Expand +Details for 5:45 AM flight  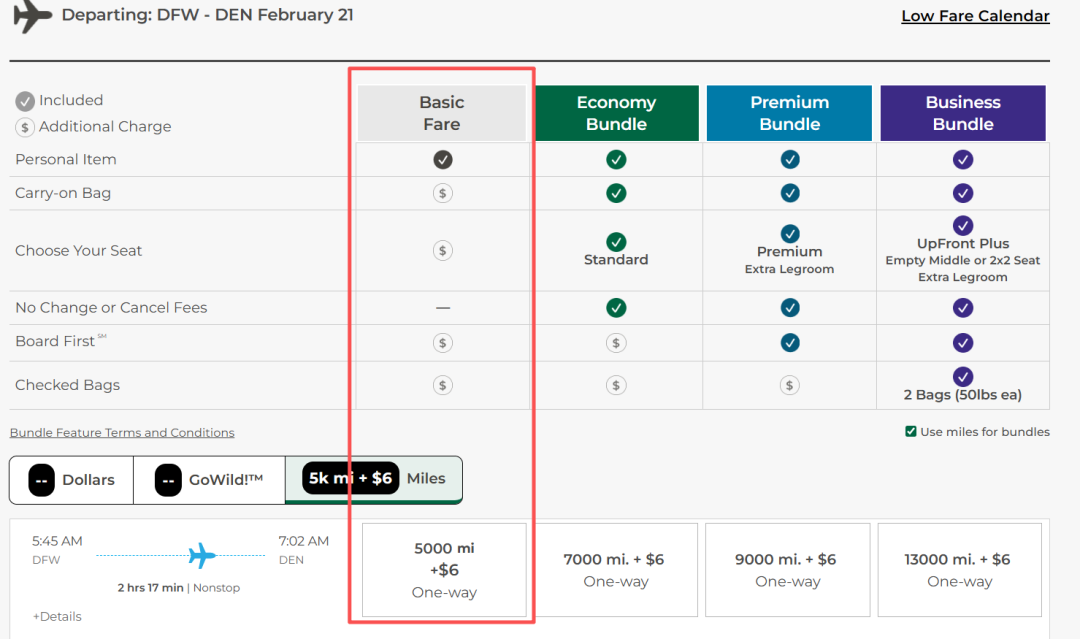click(x=57, y=616)
